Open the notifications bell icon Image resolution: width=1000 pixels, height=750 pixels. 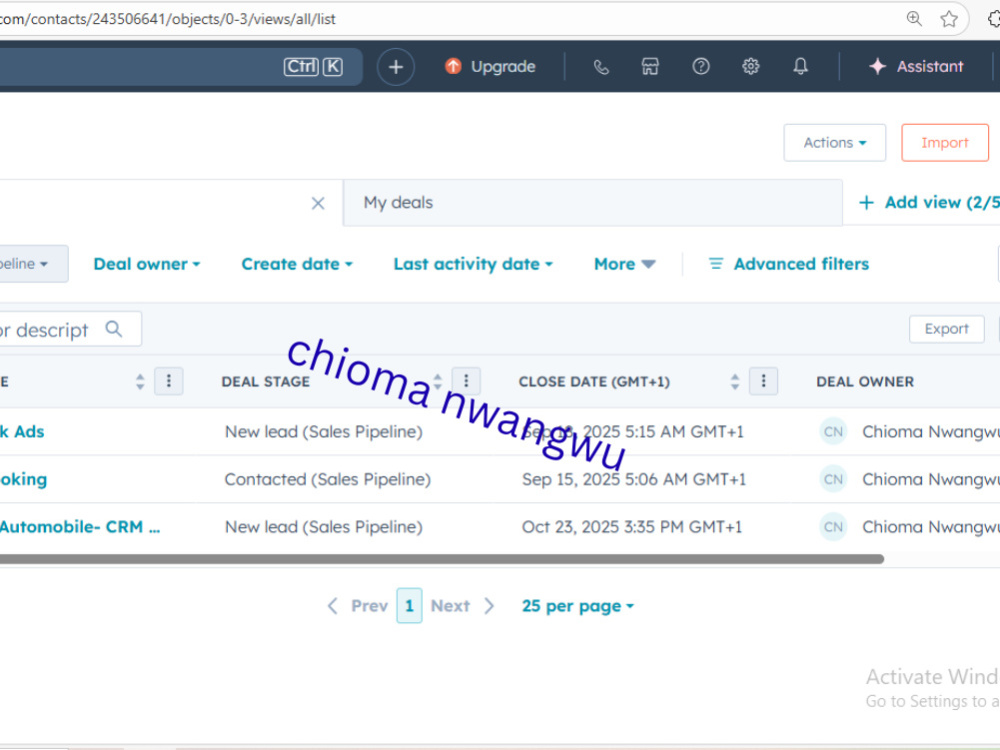(x=800, y=66)
